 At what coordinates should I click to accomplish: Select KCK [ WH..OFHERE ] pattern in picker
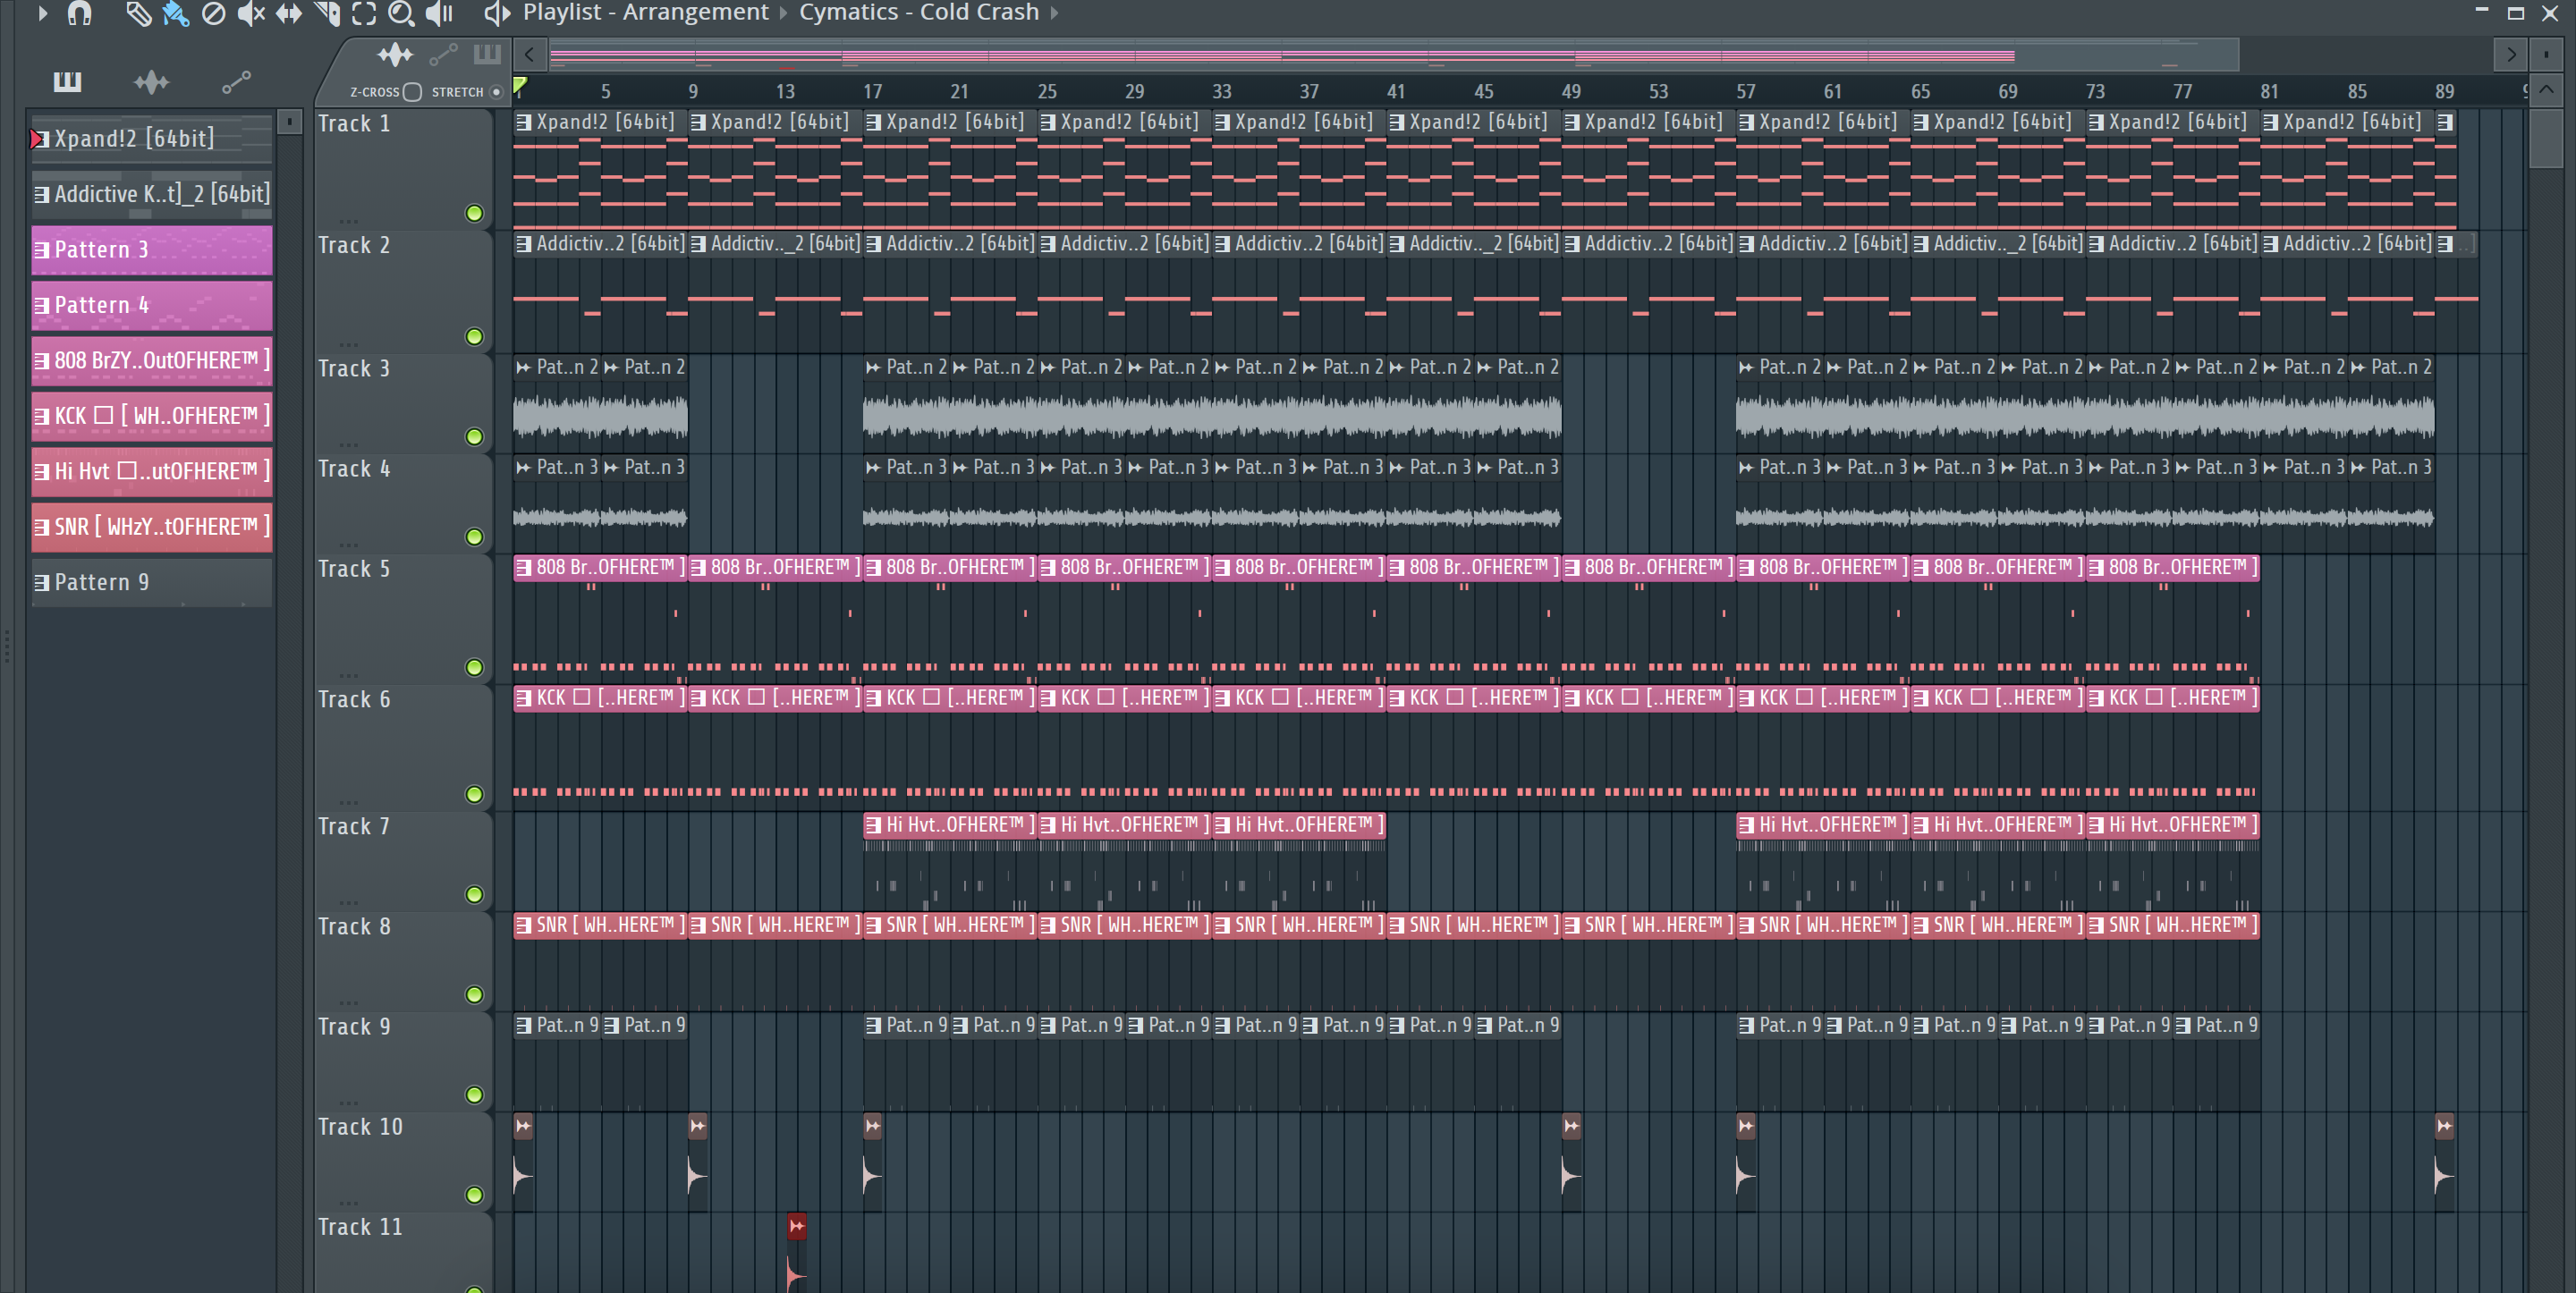152,416
